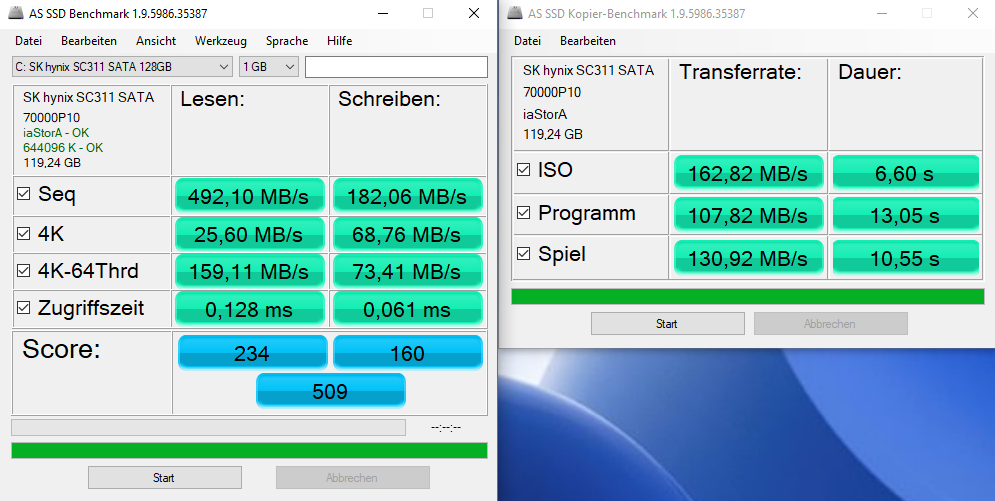Expand the 1 GB test size dropdown
The image size is (995, 501).
tap(269, 67)
